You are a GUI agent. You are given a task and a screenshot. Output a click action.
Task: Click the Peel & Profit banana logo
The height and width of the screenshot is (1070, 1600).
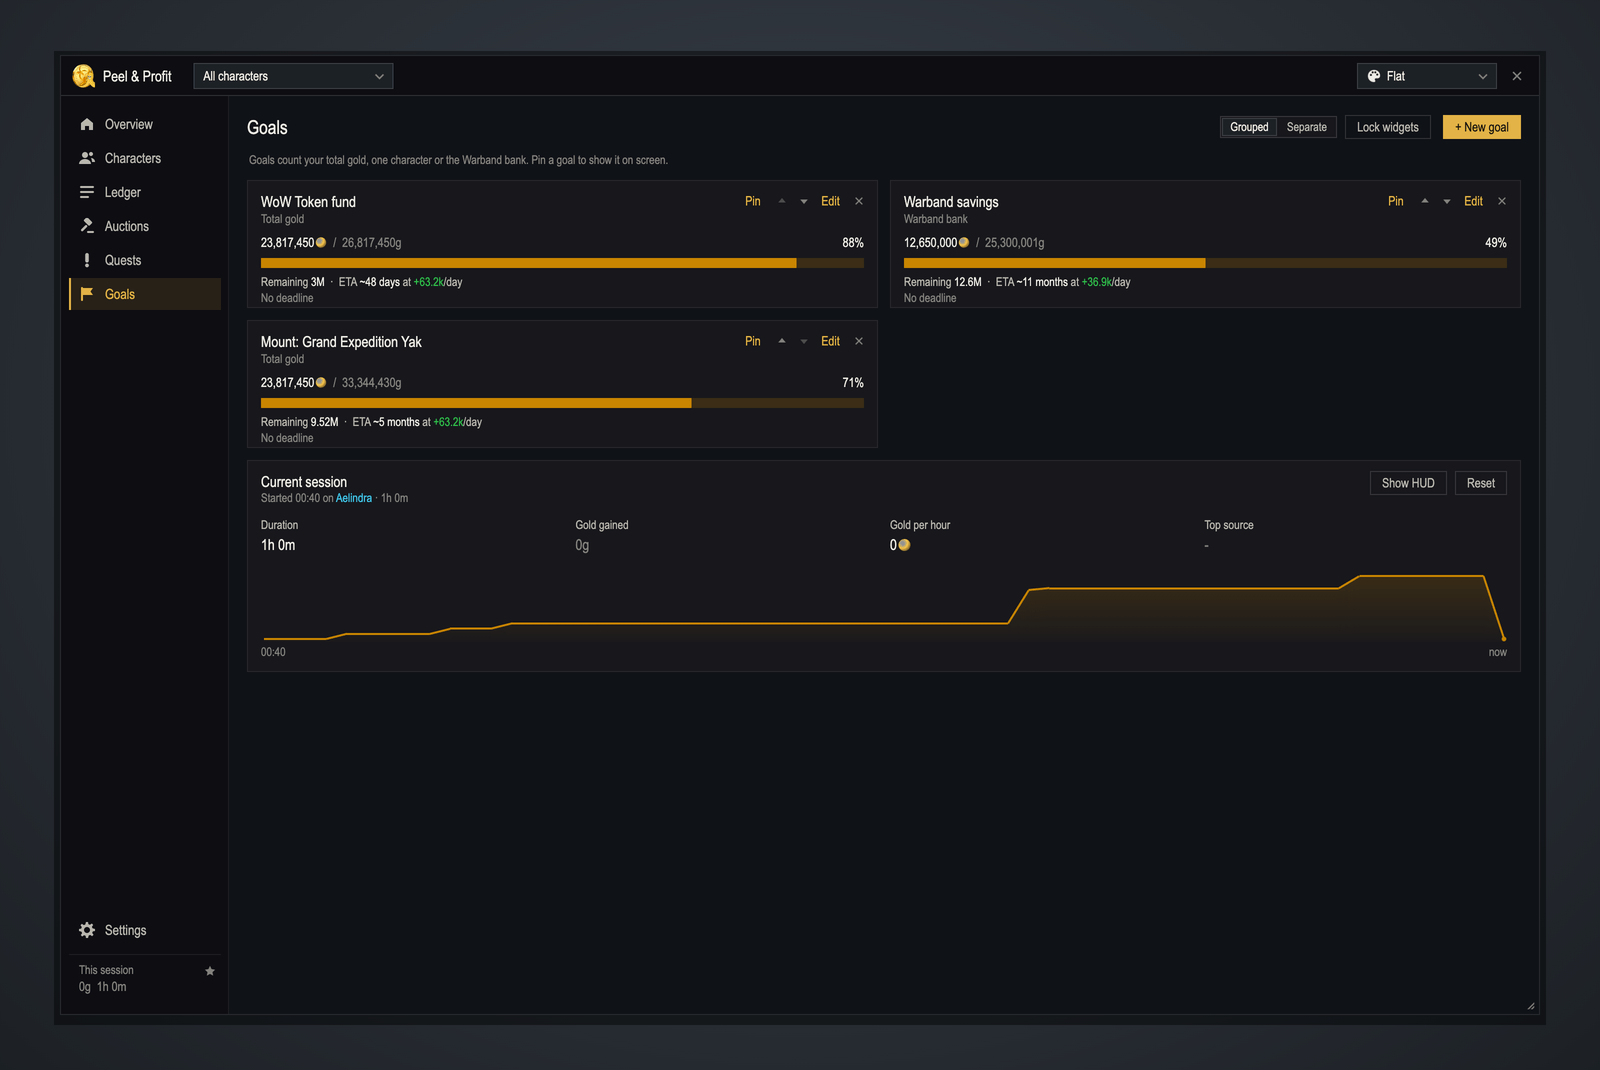(84, 76)
